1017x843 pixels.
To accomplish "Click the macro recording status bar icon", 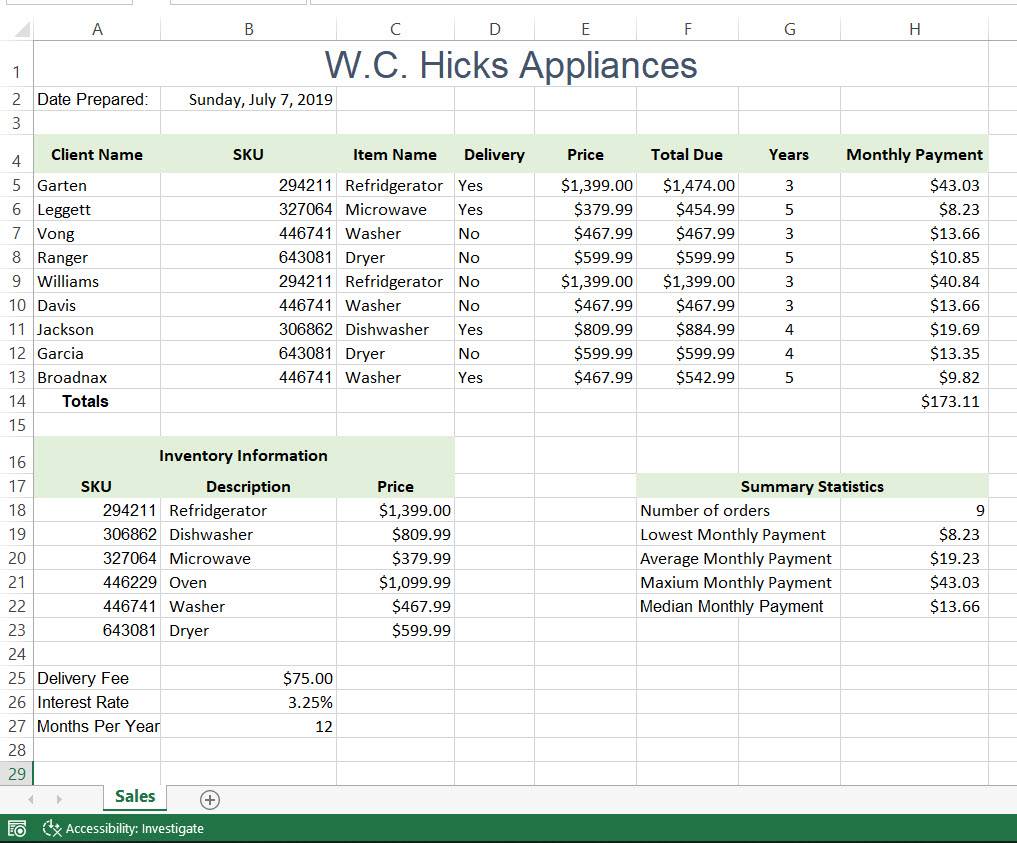I will click(x=18, y=829).
